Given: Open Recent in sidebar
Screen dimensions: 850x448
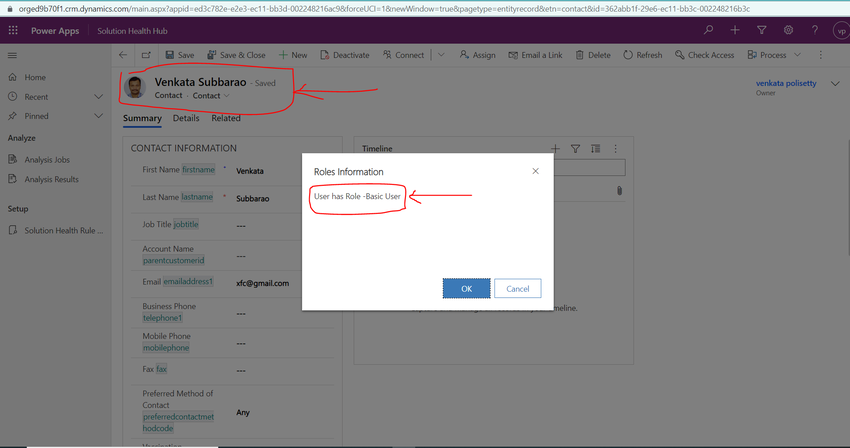Looking at the screenshot, I should (x=36, y=97).
